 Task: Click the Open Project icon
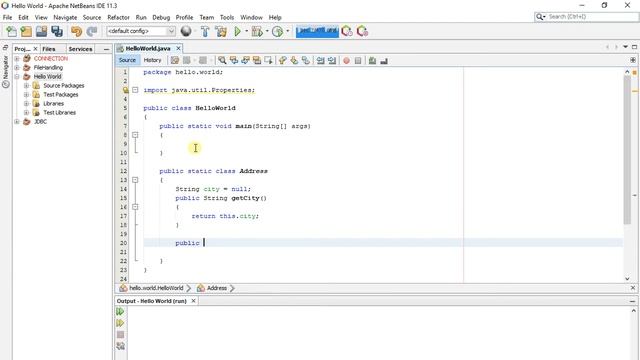[41, 31]
